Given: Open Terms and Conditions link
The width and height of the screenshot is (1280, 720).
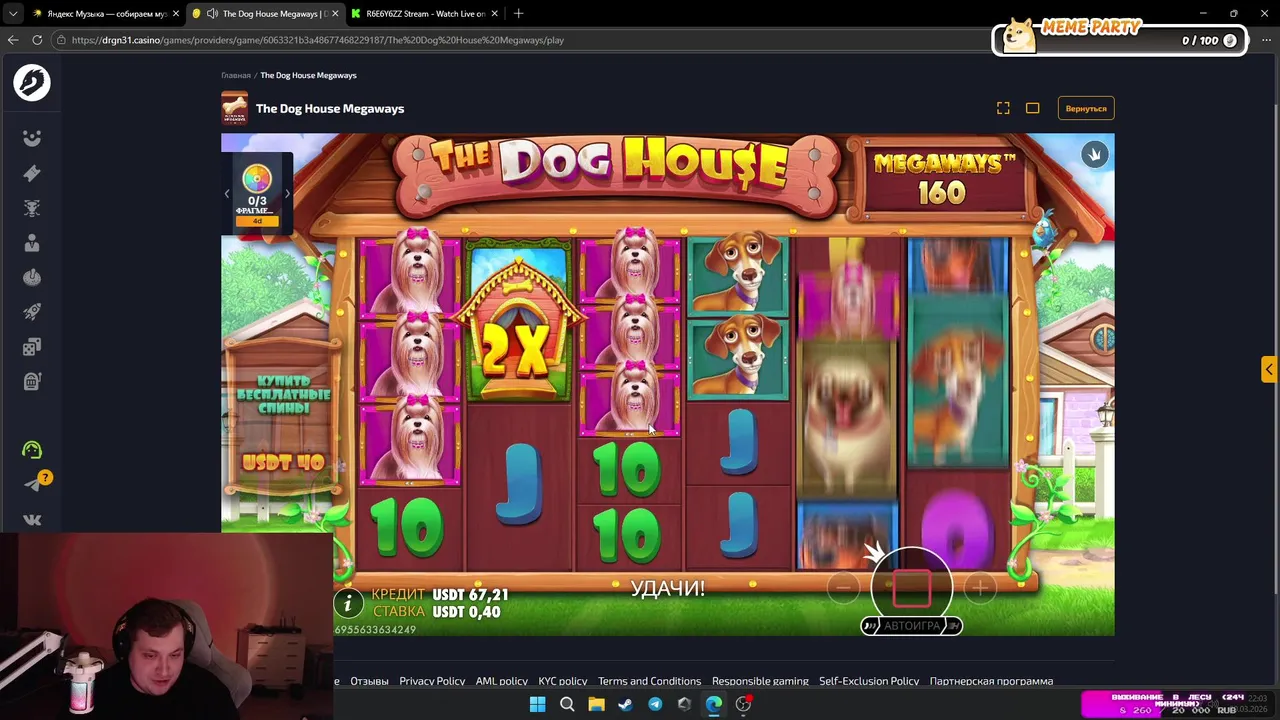Looking at the screenshot, I should click(x=649, y=681).
